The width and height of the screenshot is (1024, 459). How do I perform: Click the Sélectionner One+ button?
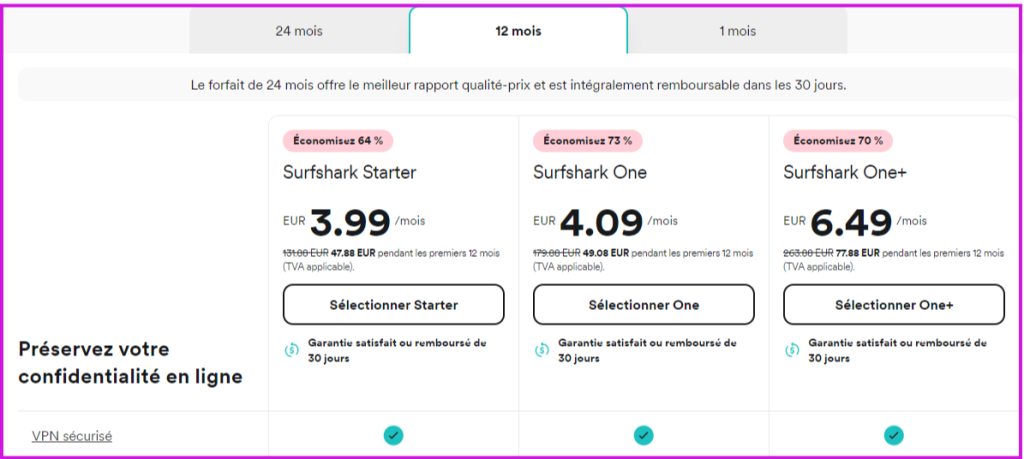click(x=893, y=305)
